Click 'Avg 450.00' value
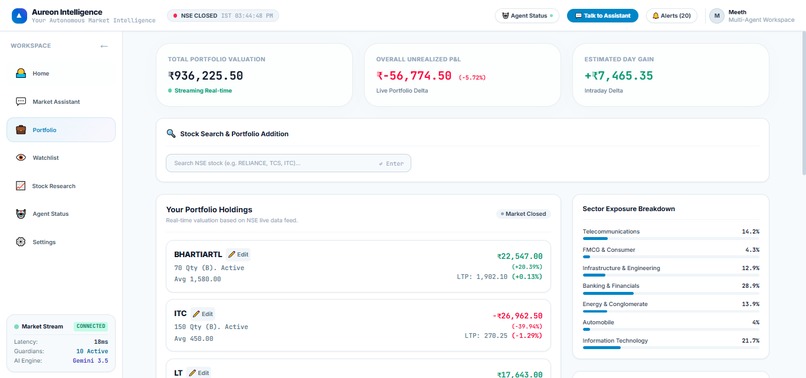The image size is (806, 378). tap(194, 339)
